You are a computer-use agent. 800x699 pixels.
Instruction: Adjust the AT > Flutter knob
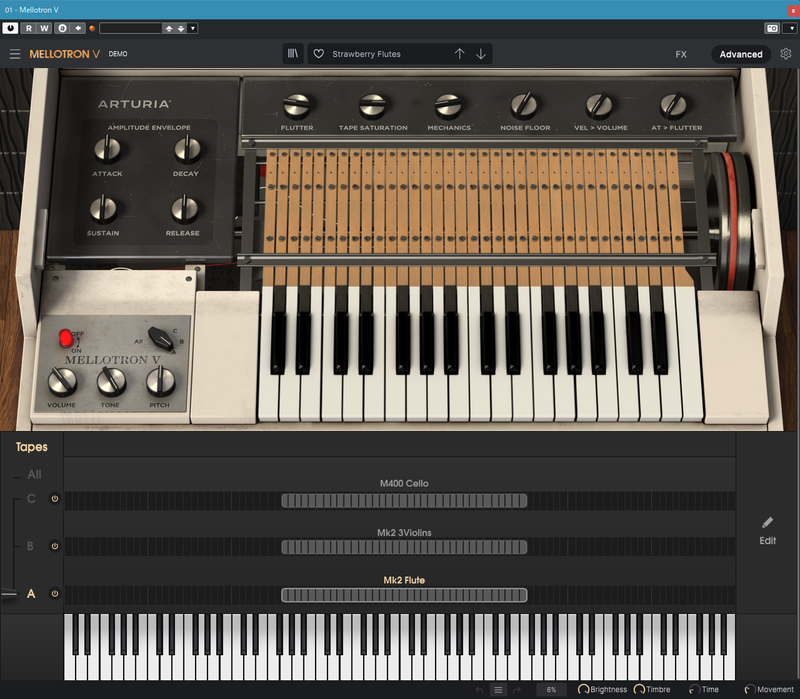(x=673, y=106)
